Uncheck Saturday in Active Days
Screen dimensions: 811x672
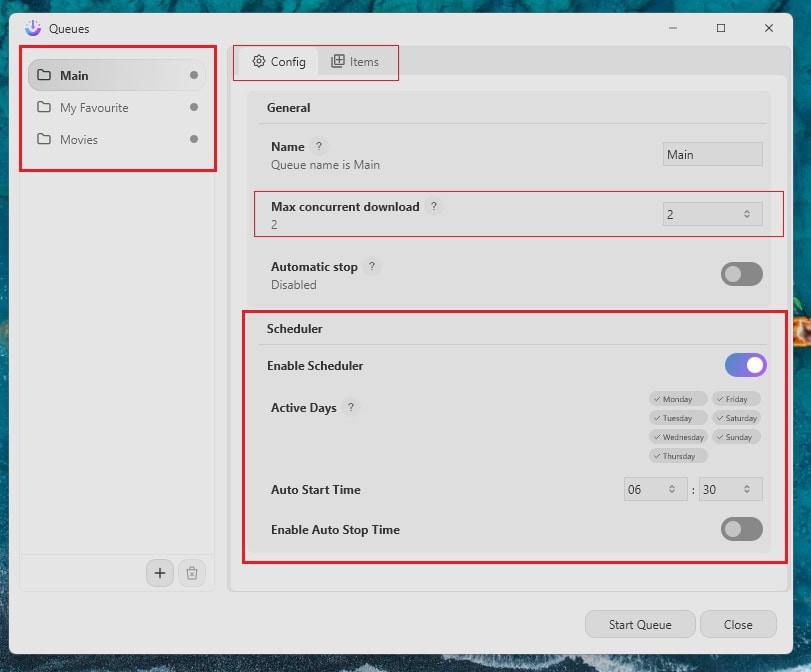pos(736,418)
